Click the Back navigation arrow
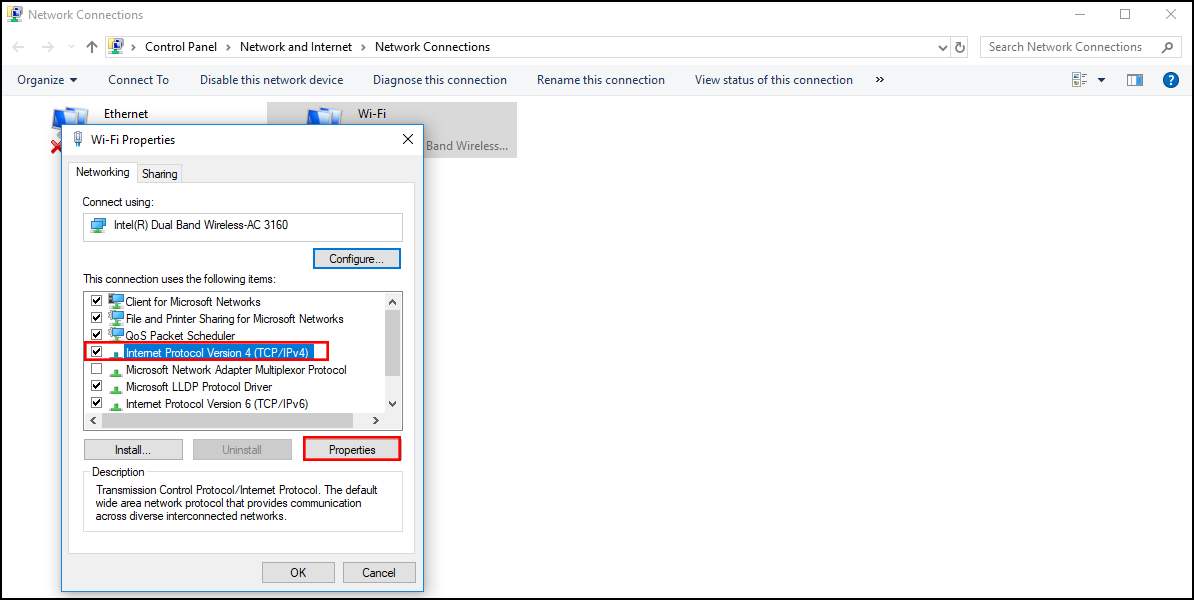The width and height of the screenshot is (1194, 600). coord(19,47)
